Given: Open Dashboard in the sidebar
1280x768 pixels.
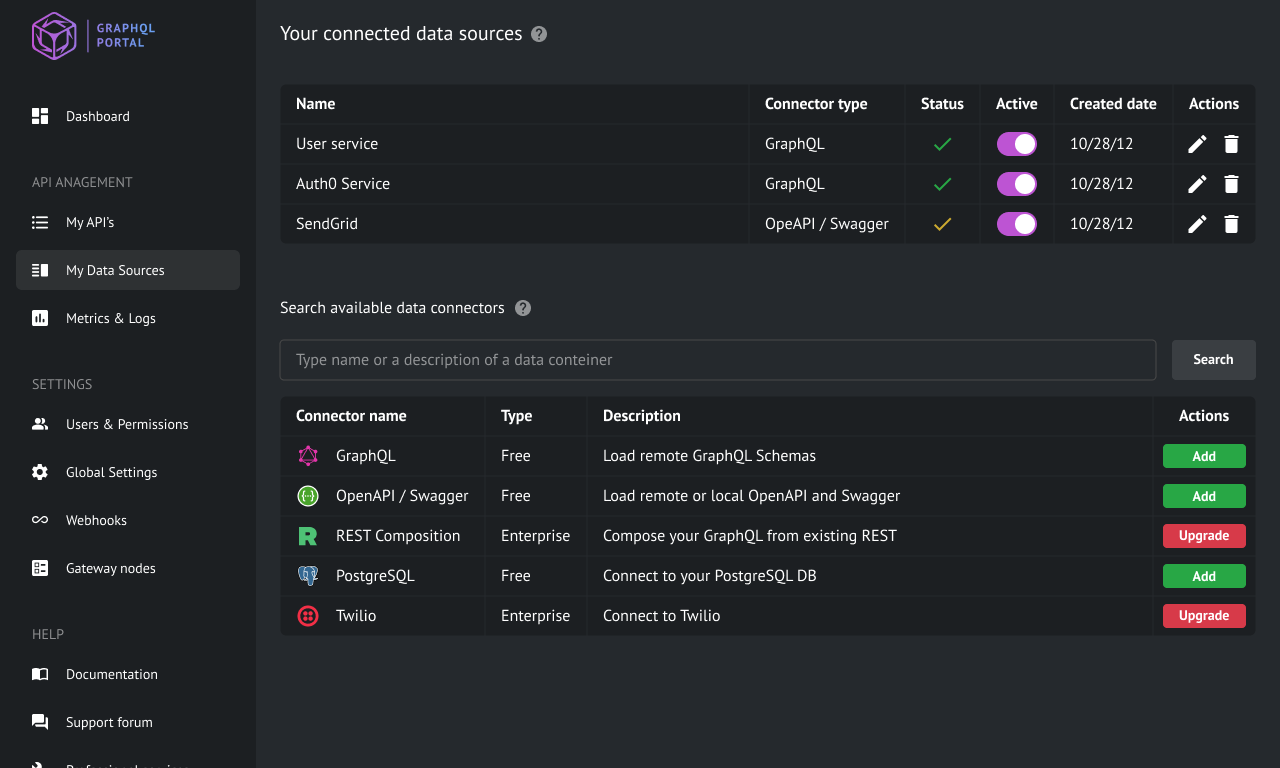Looking at the screenshot, I should click(x=128, y=116).
